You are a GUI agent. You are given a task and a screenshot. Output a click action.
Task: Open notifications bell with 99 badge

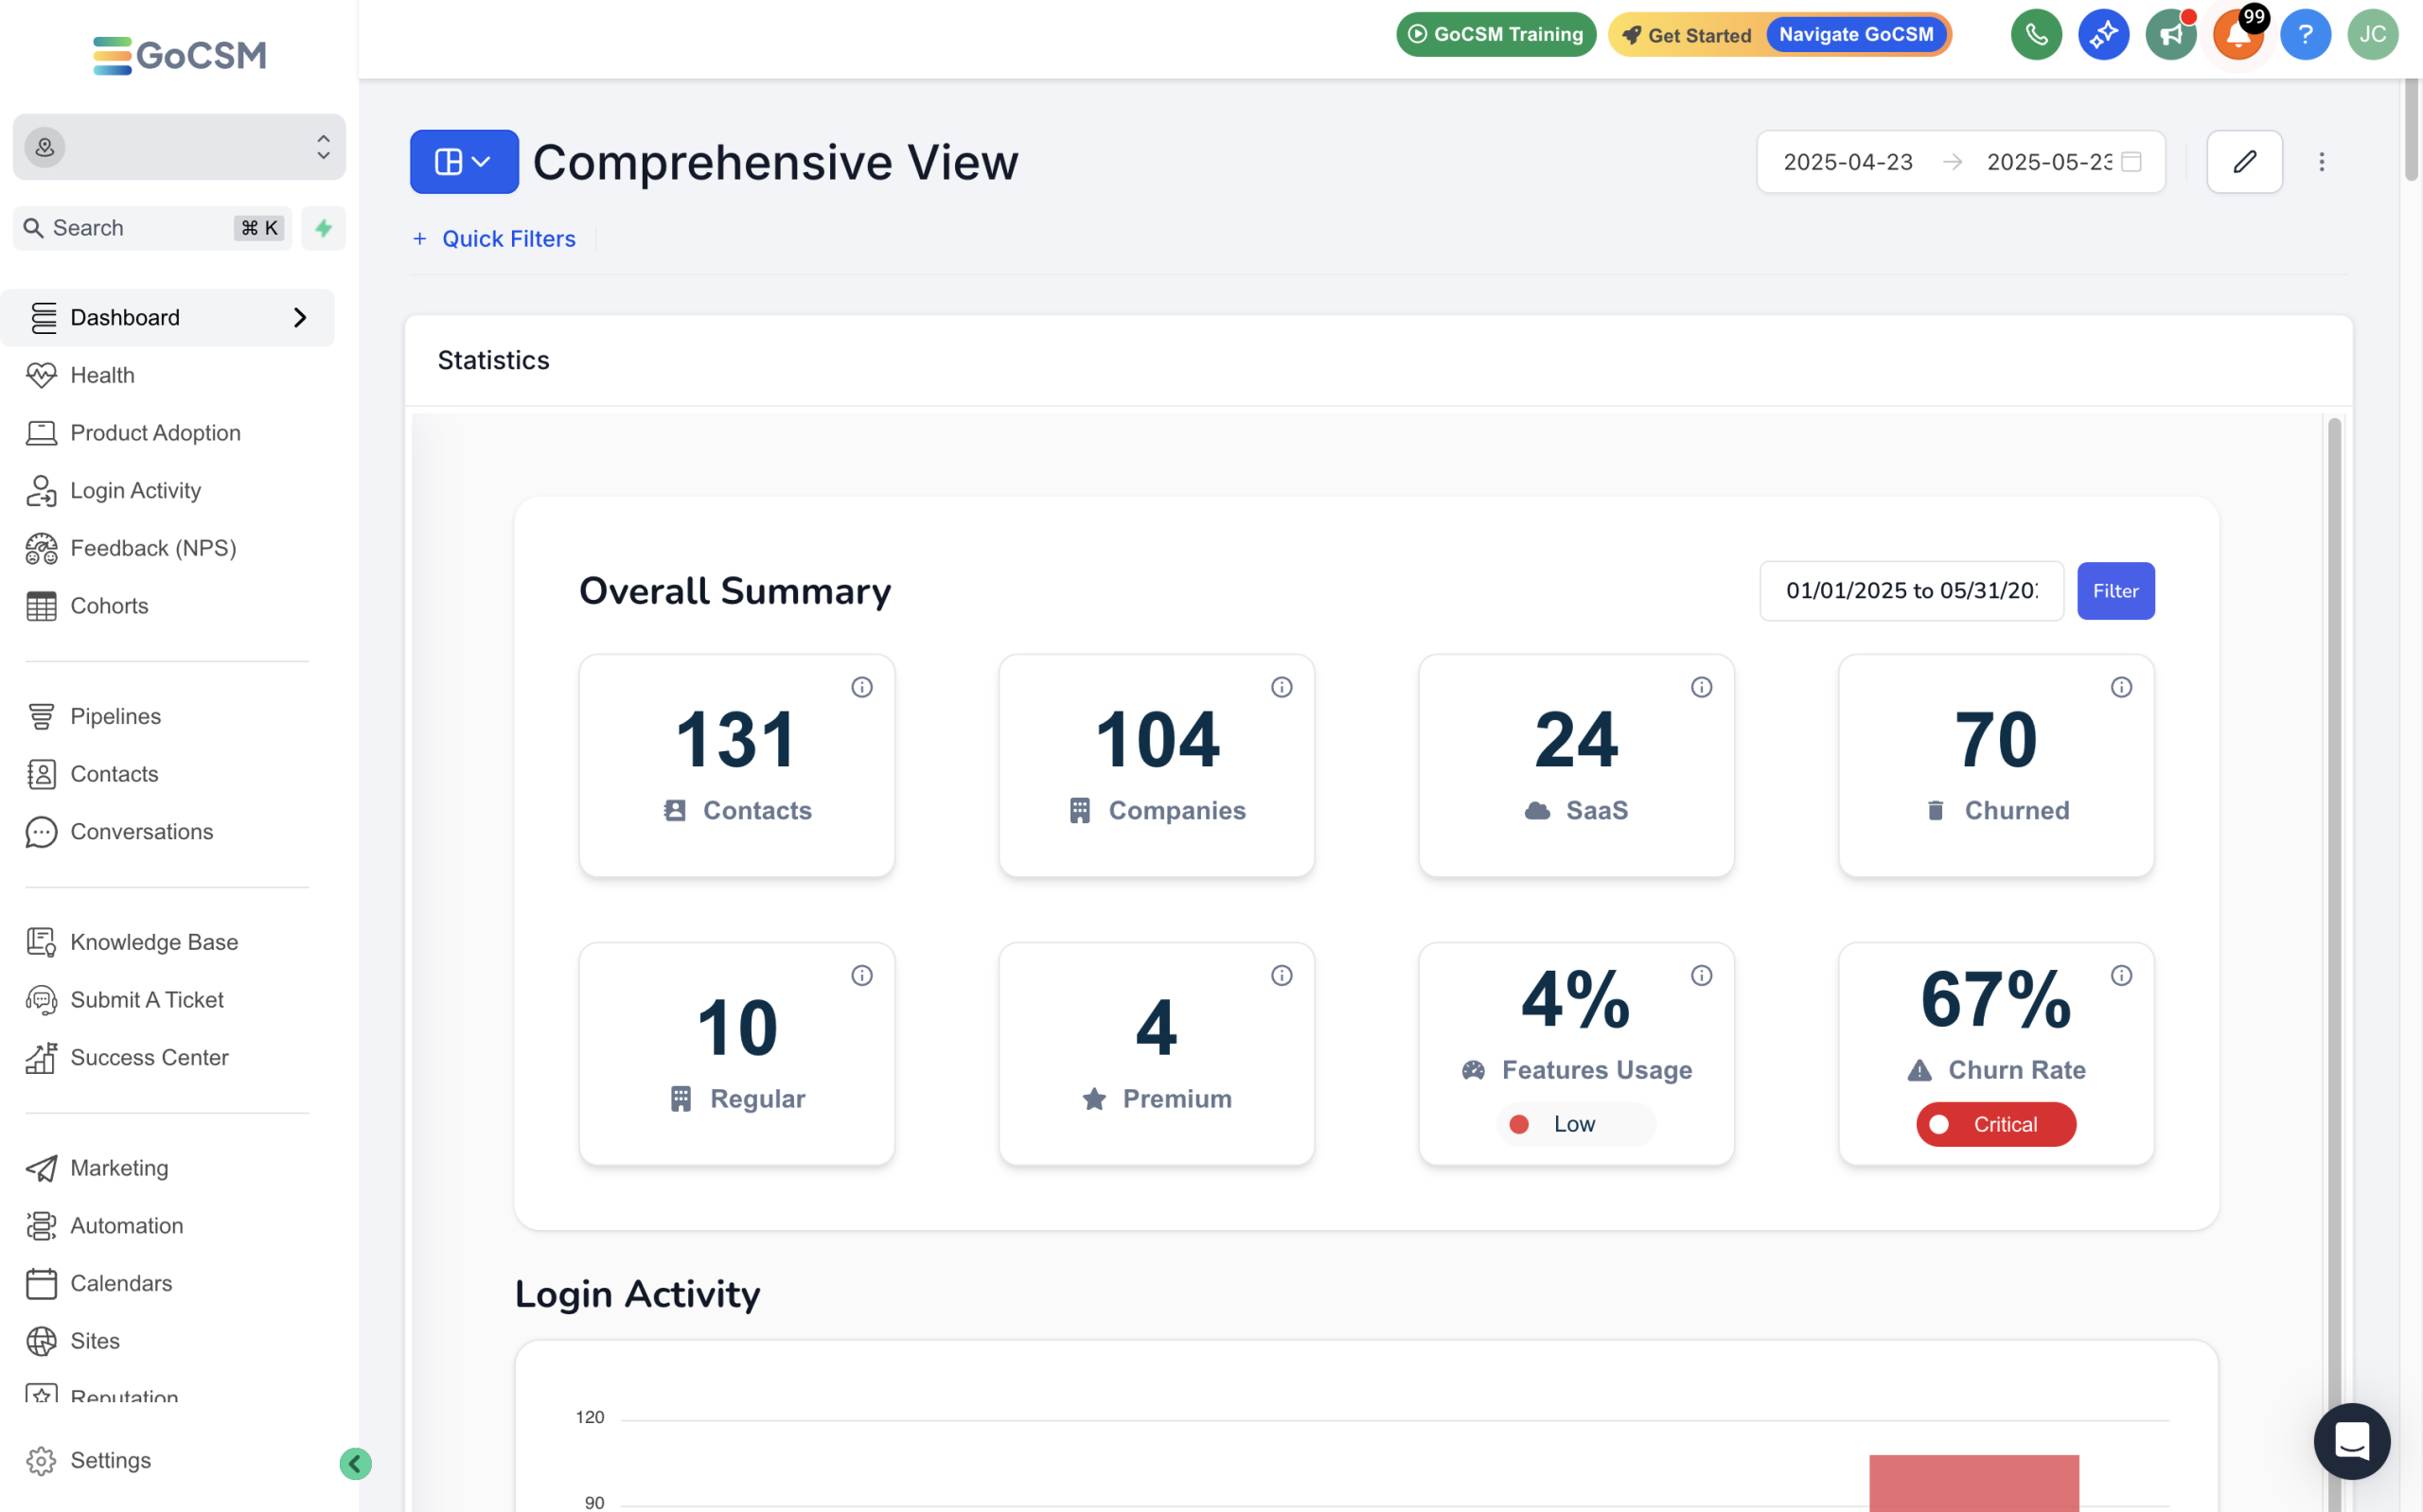[2238, 35]
